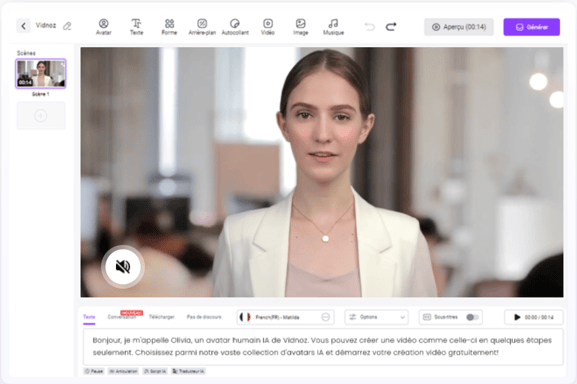The width and height of the screenshot is (577, 384).
Task: Switch to the Texte tab
Action: [89, 317]
